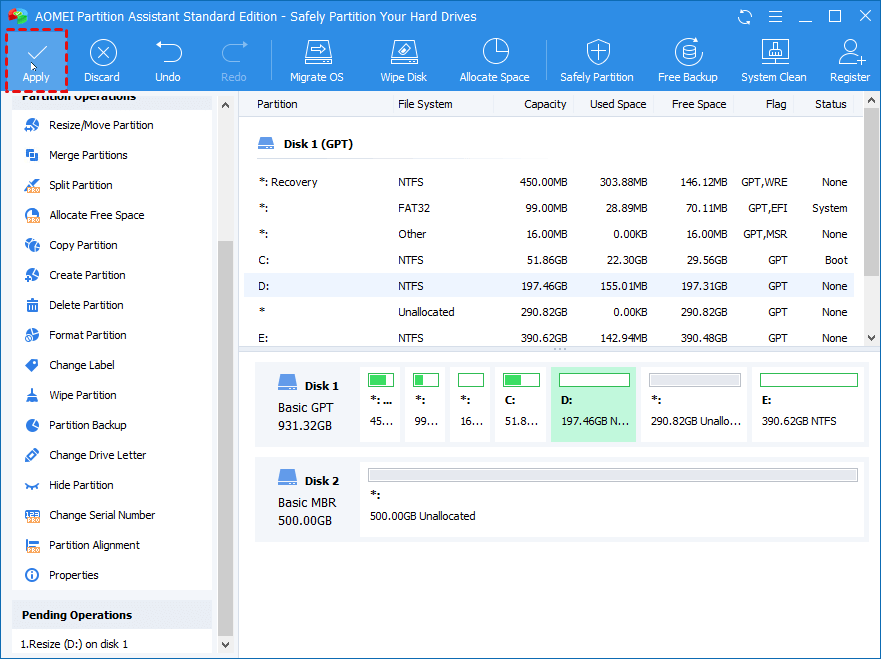Screen dimensions: 881x659
Task: Select Disk 2 unallocated 500.00GB block
Action: click(x=612, y=498)
